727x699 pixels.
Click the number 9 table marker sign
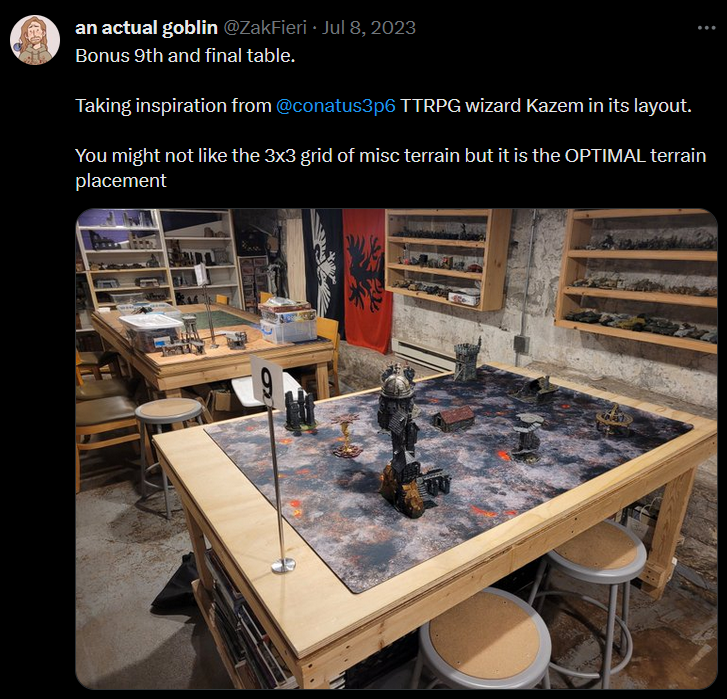click(267, 382)
